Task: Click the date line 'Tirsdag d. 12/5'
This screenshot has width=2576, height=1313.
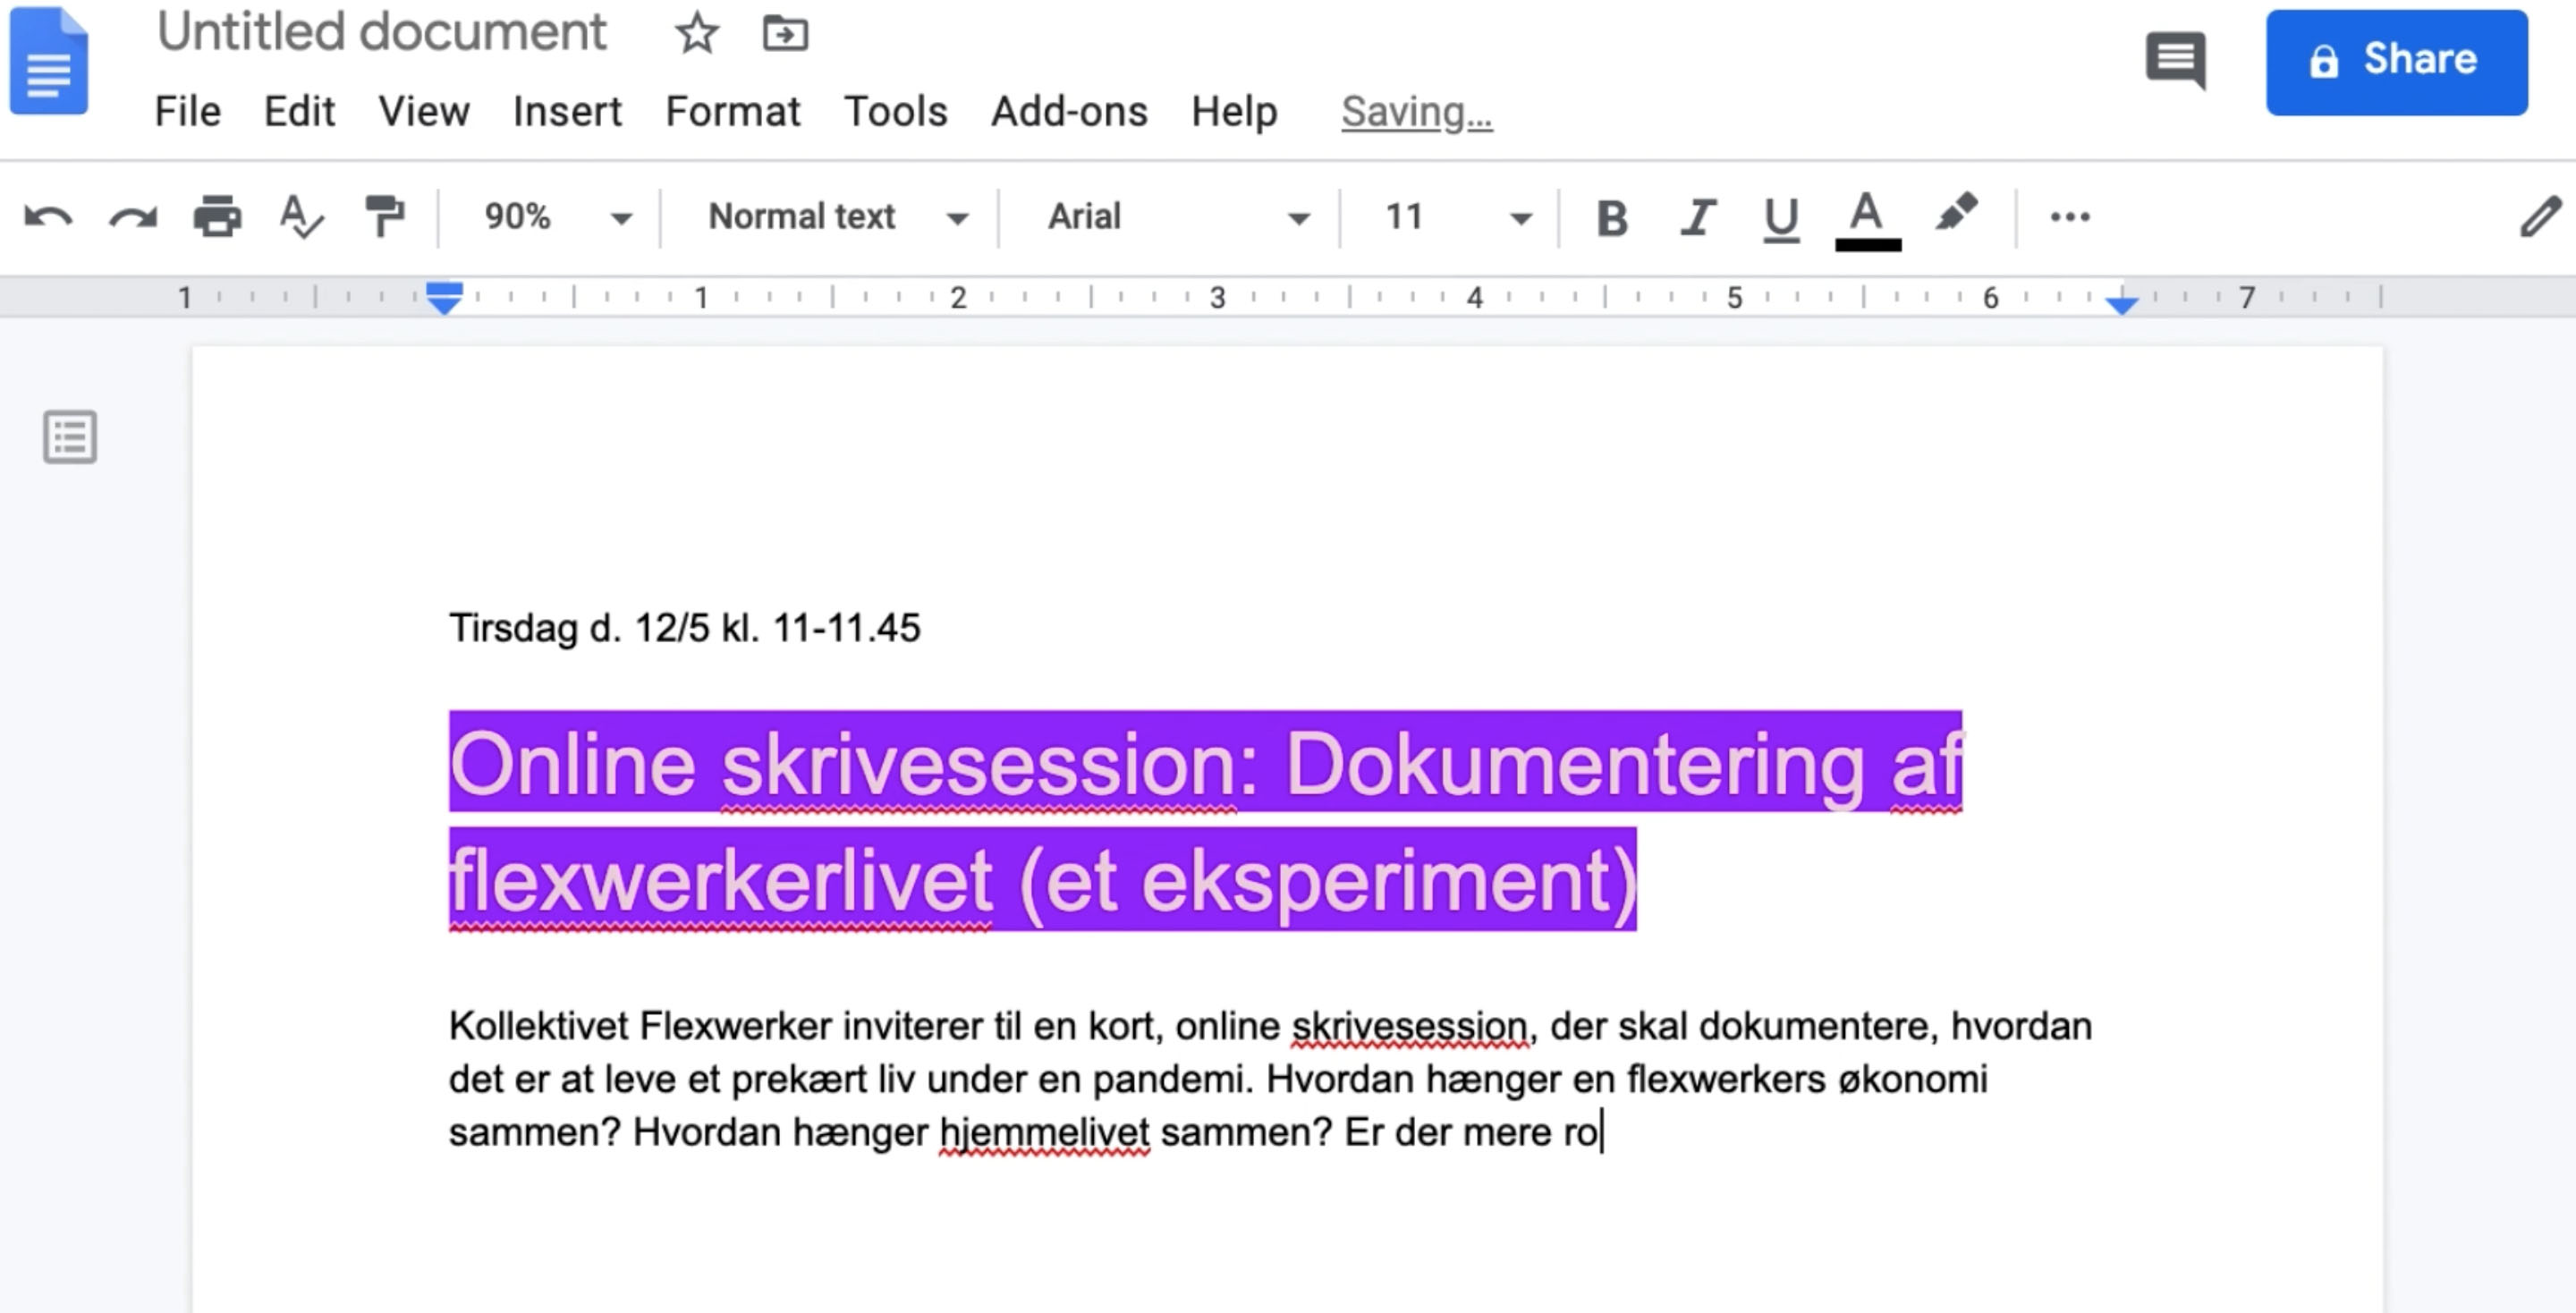Action: (578, 628)
